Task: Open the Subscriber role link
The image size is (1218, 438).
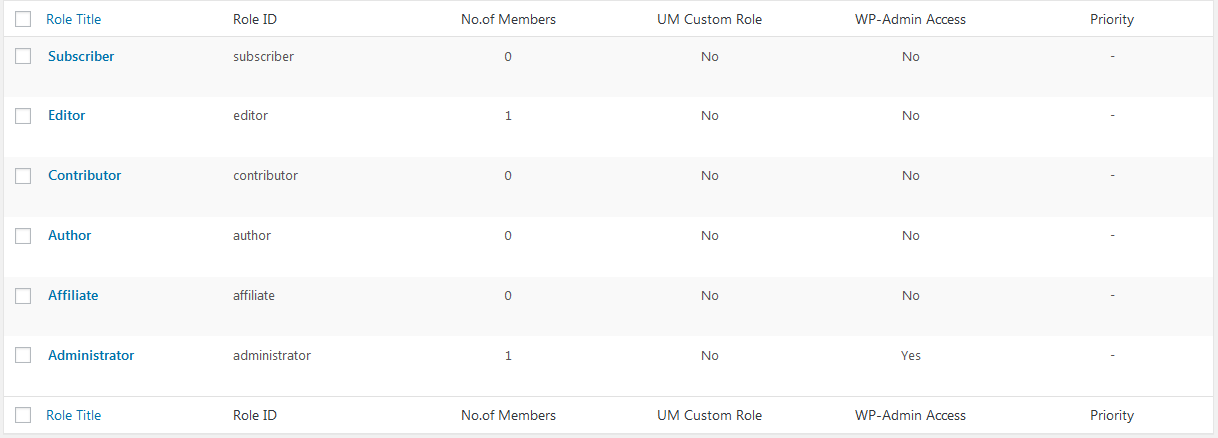Action: [81, 56]
